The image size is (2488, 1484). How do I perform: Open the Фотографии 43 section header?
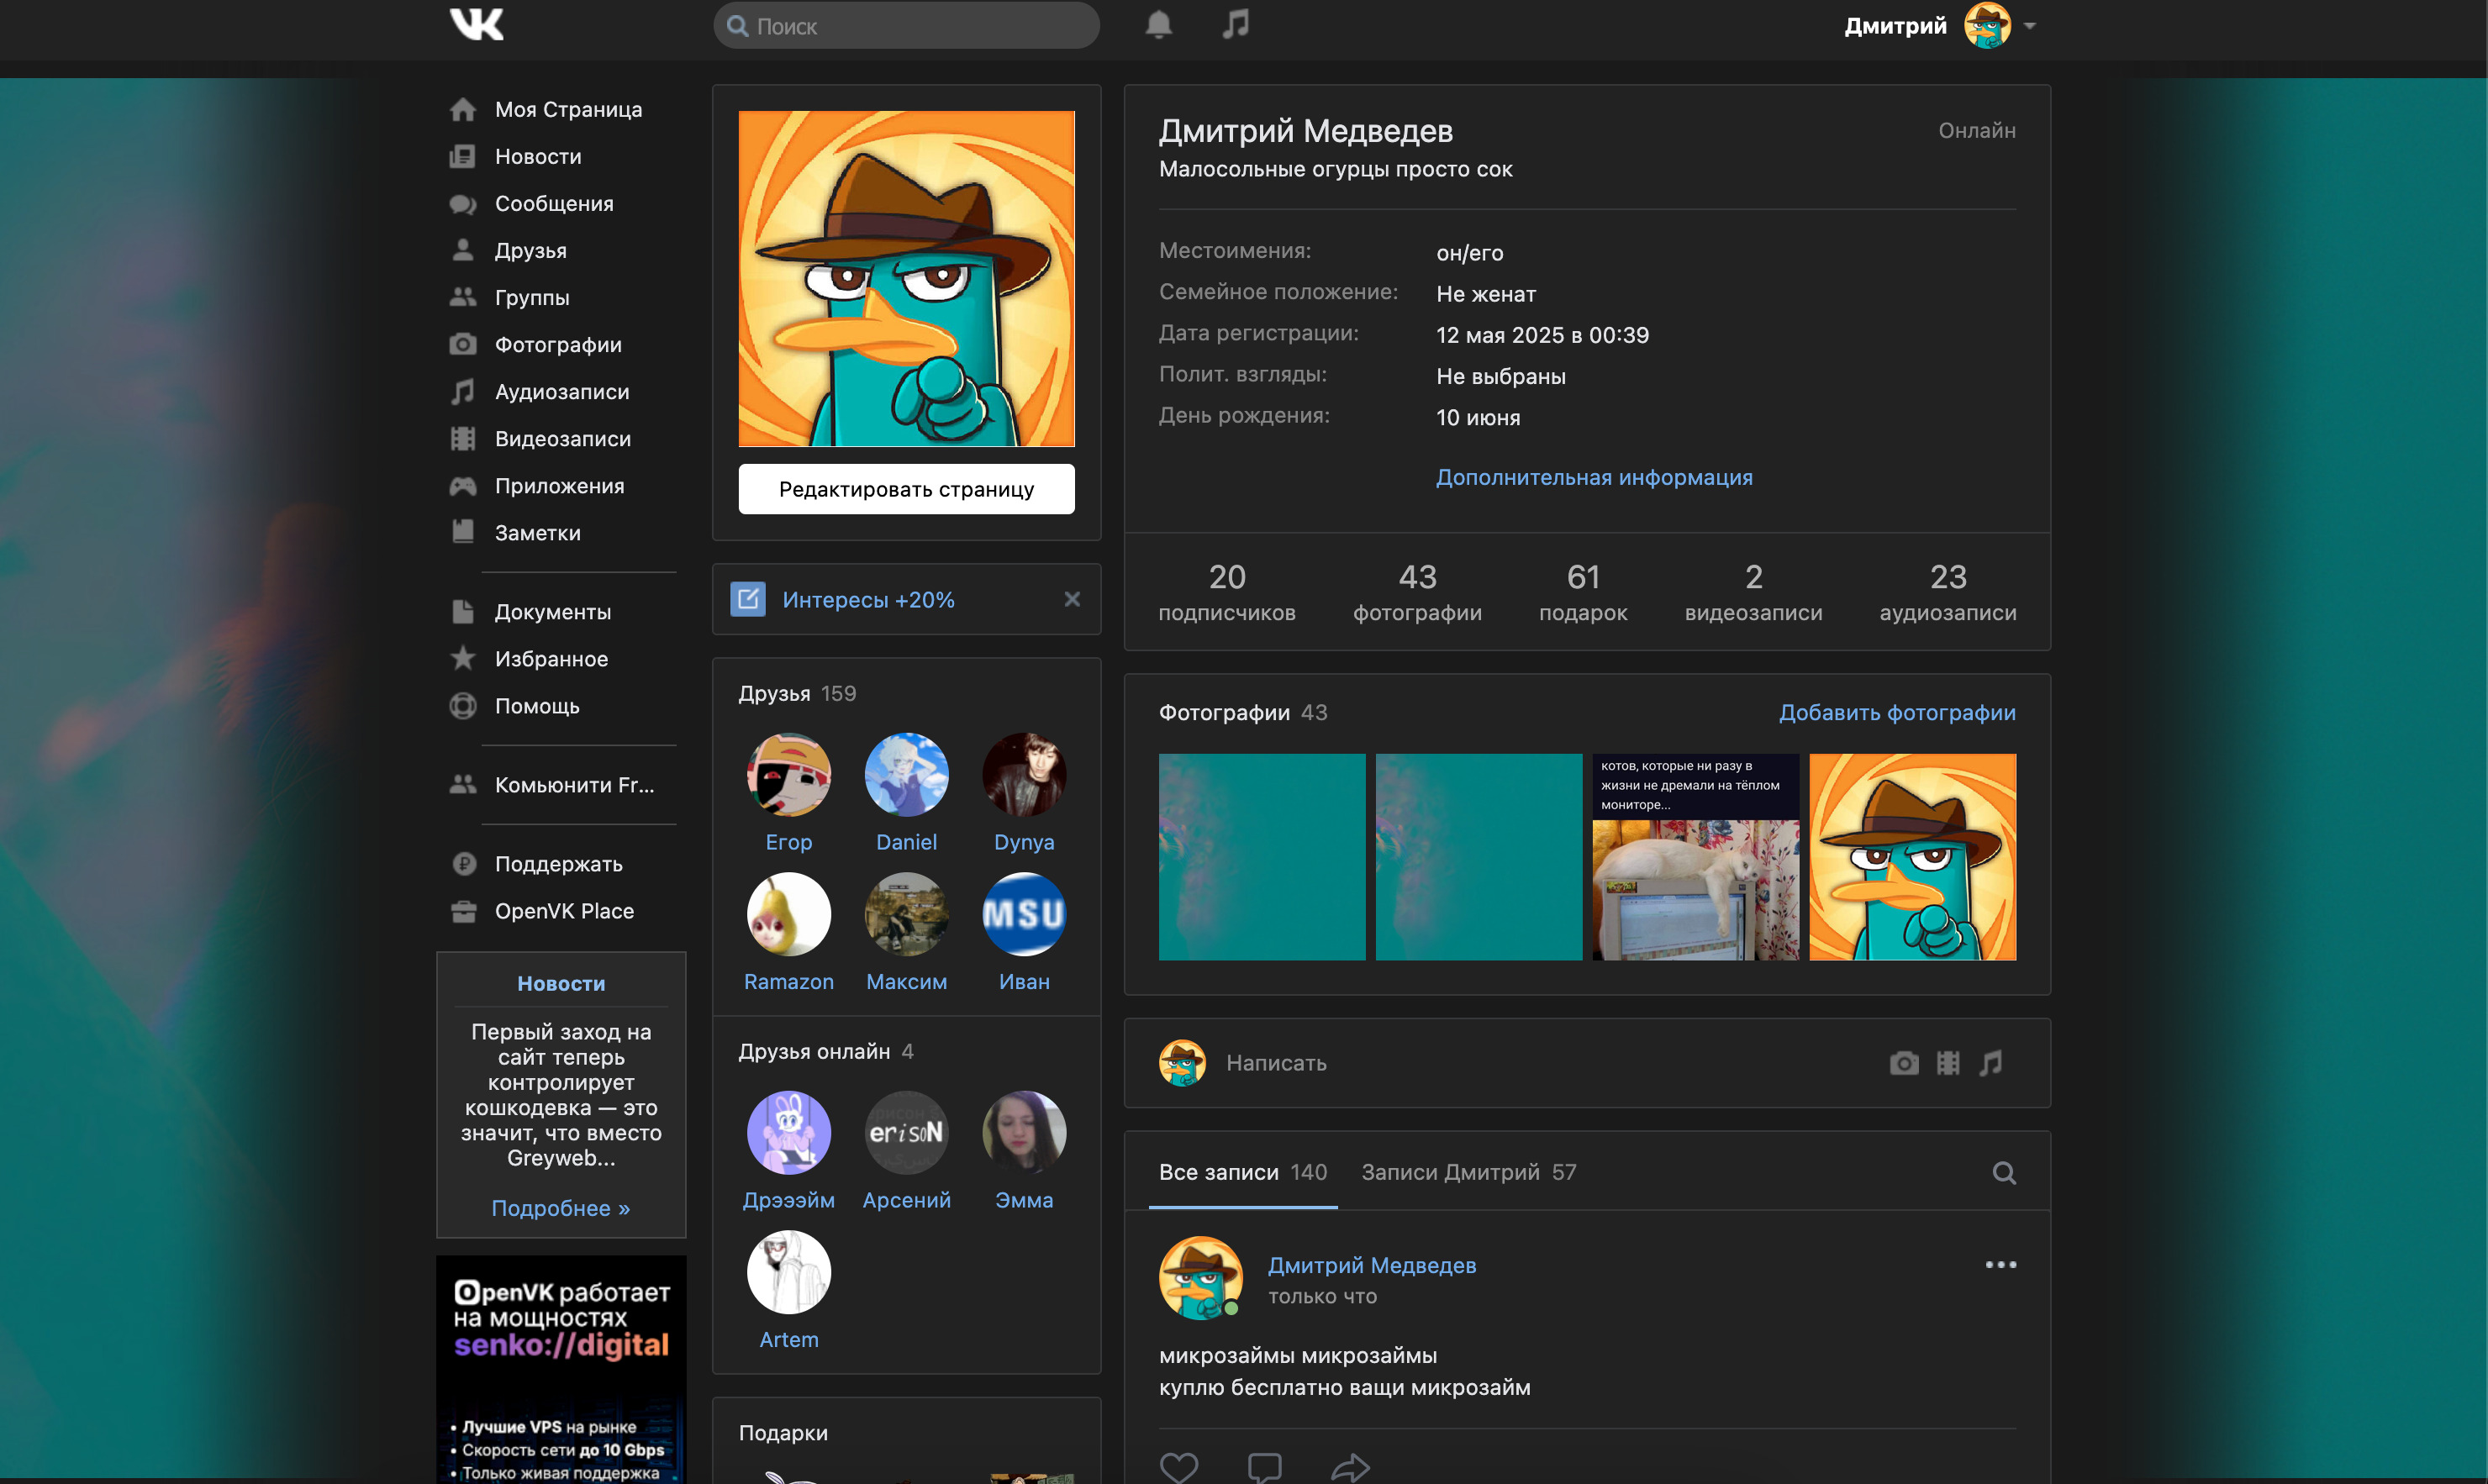pos(1243,712)
